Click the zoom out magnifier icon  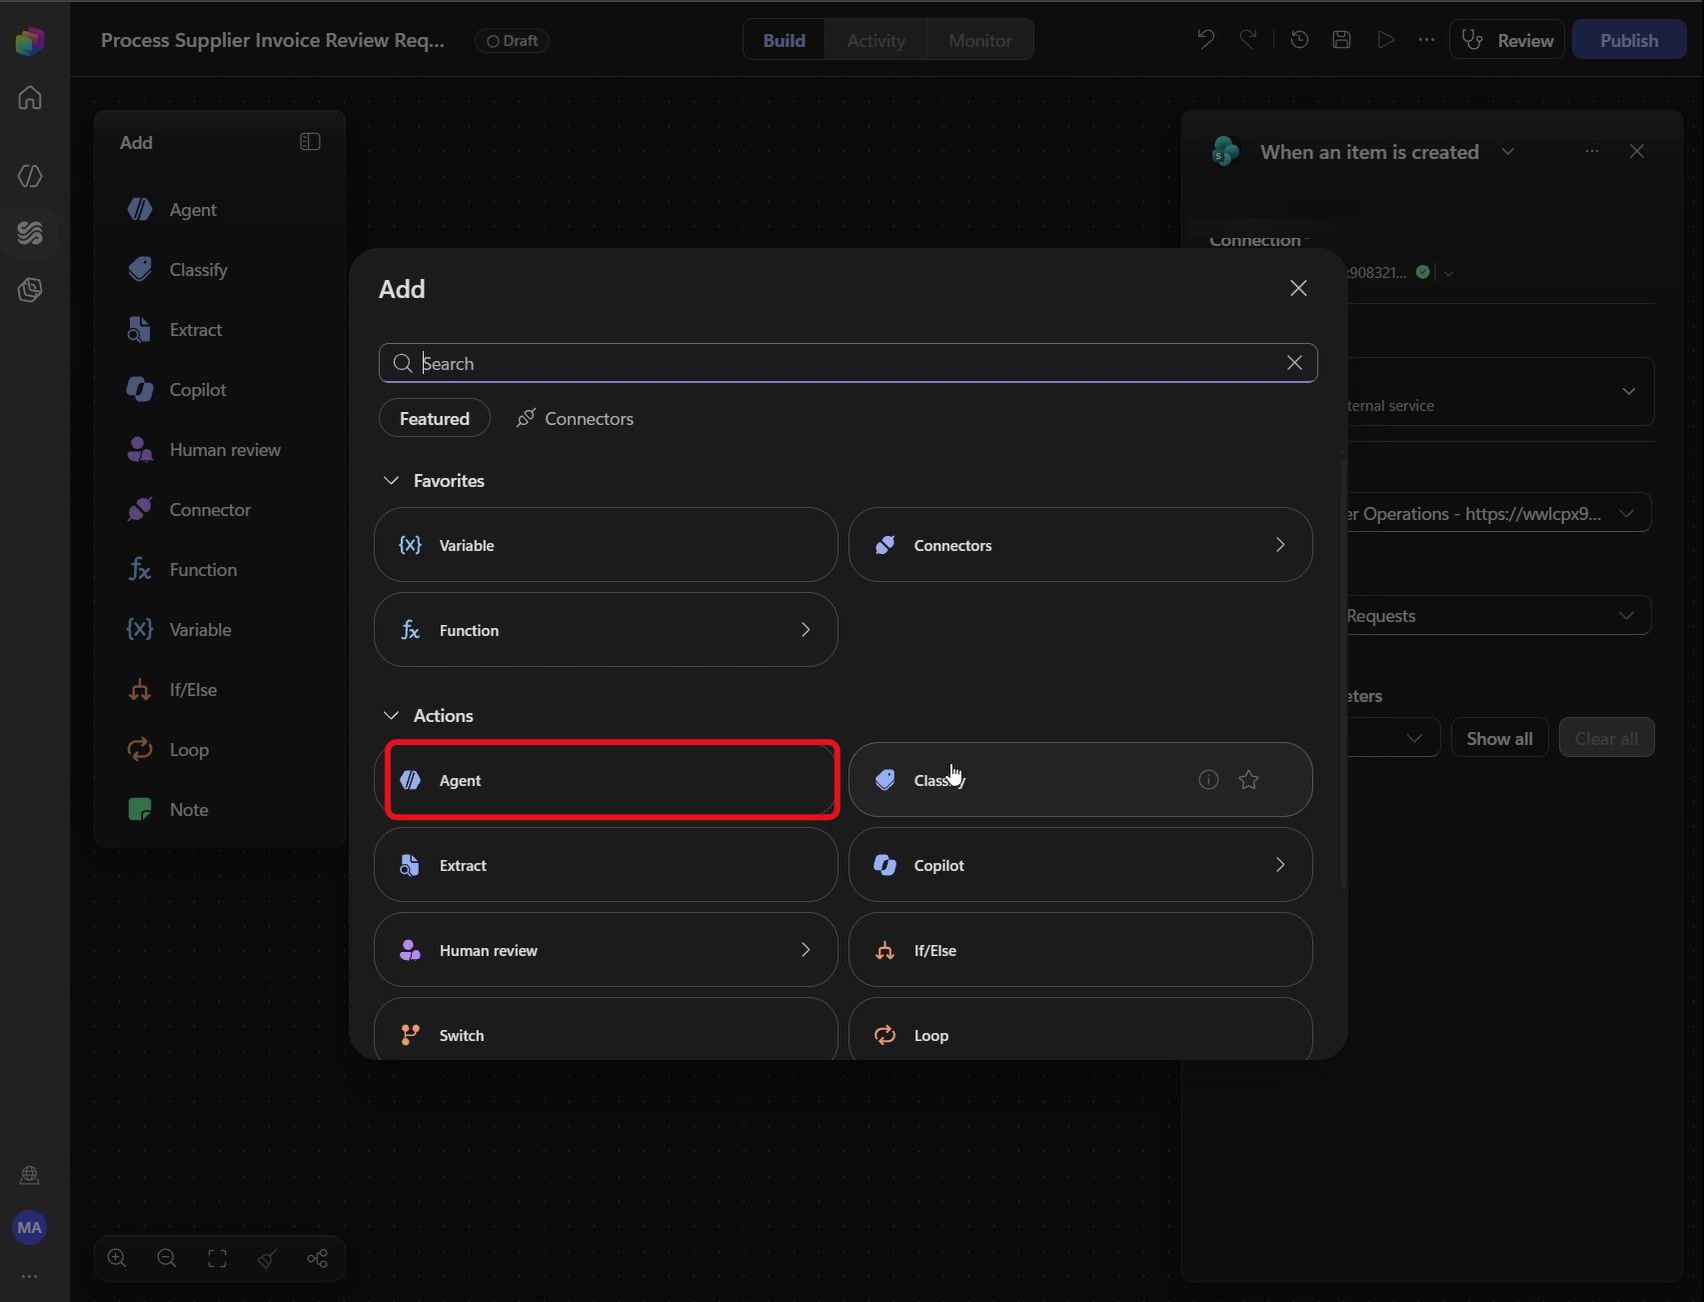point(167,1258)
